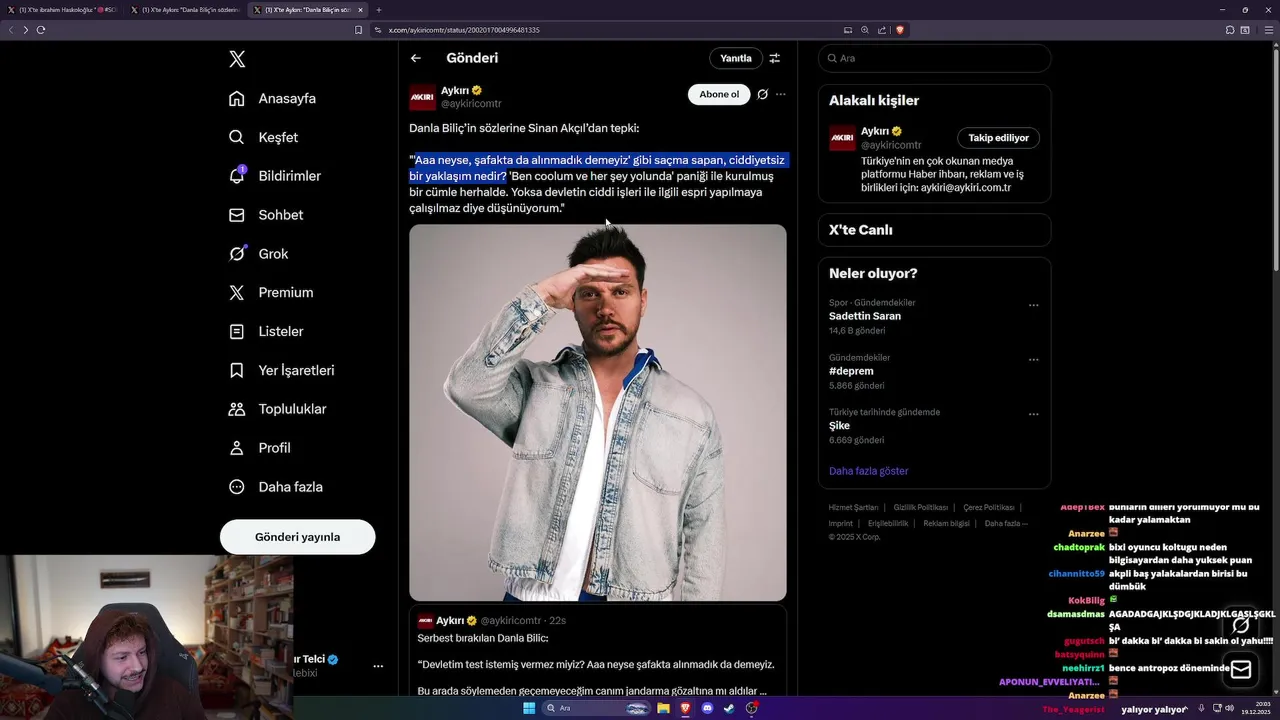This screenshot has width=1280, height=720.
Task: Open Aykırı's avatar in the post header
Action: pyautogui.click(x=422, y=97)
